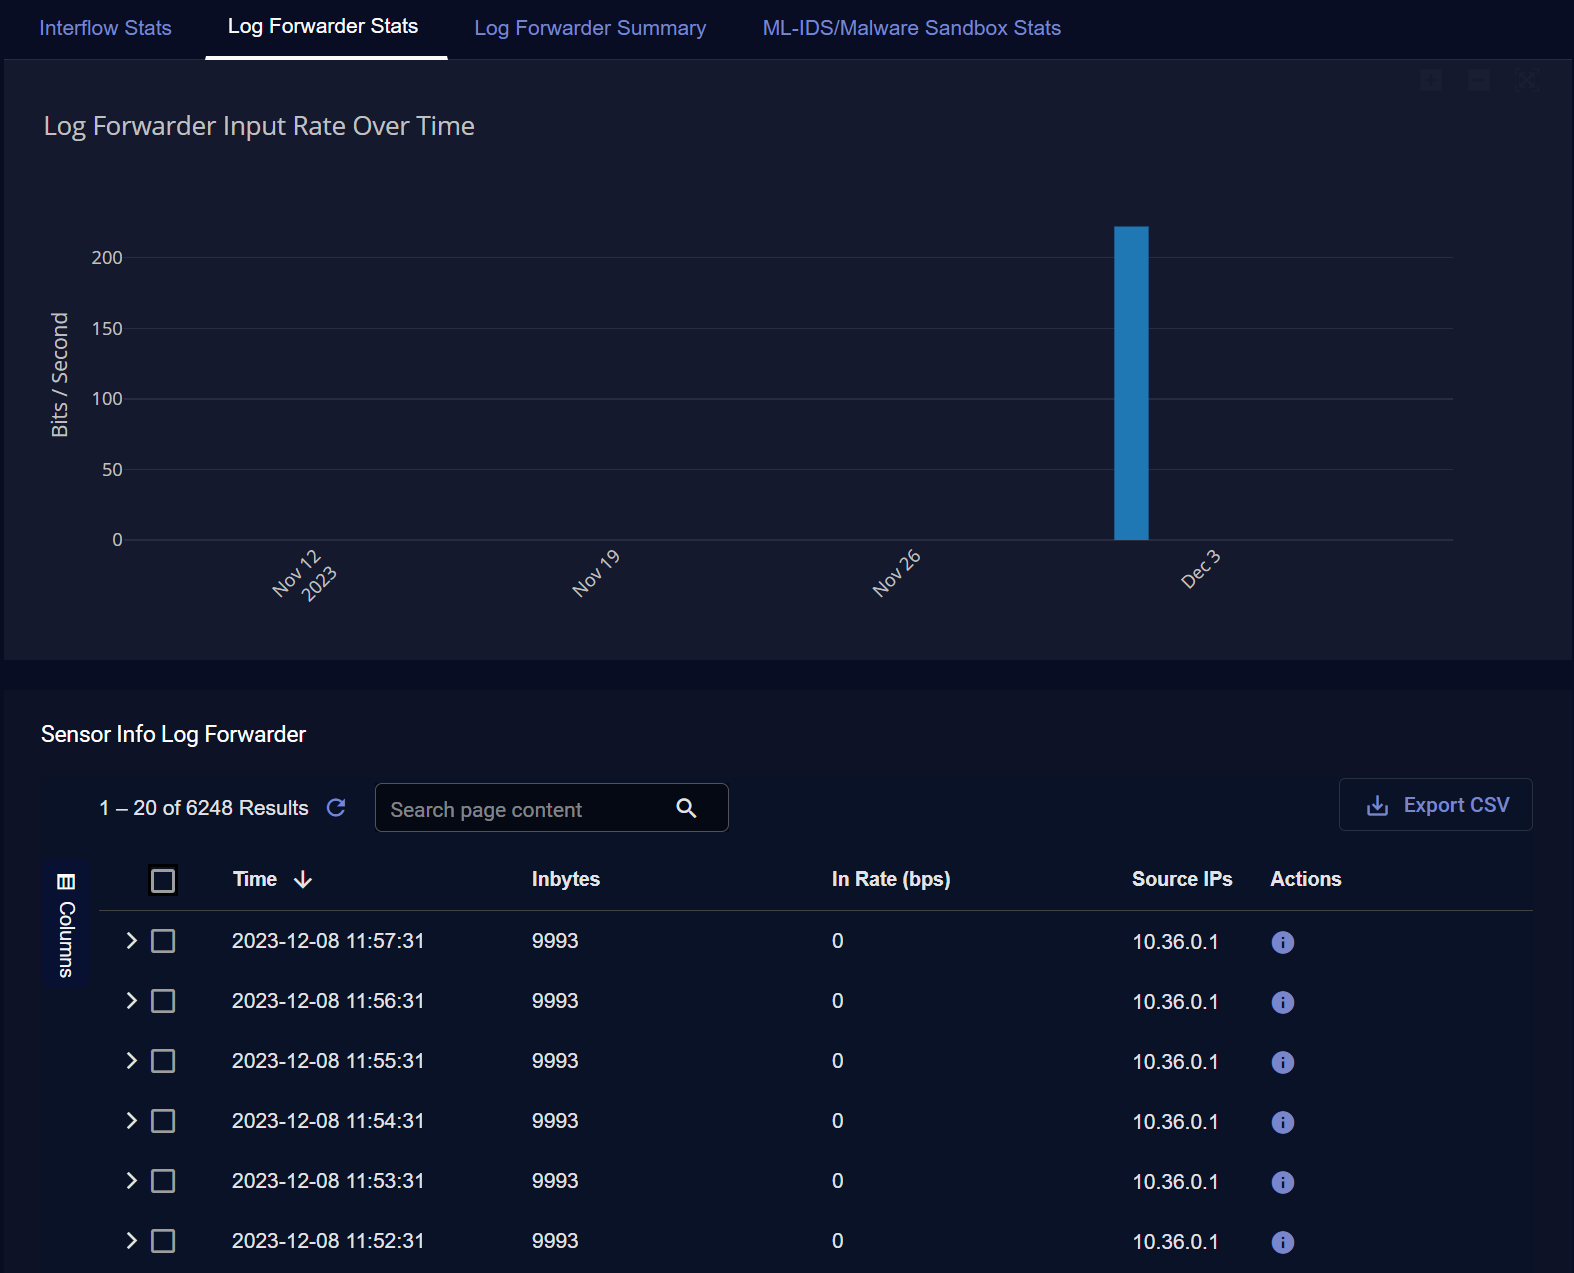
Task: Expand the 2023-12-08 11:53:31 row details
Action: pos(131,1181)
